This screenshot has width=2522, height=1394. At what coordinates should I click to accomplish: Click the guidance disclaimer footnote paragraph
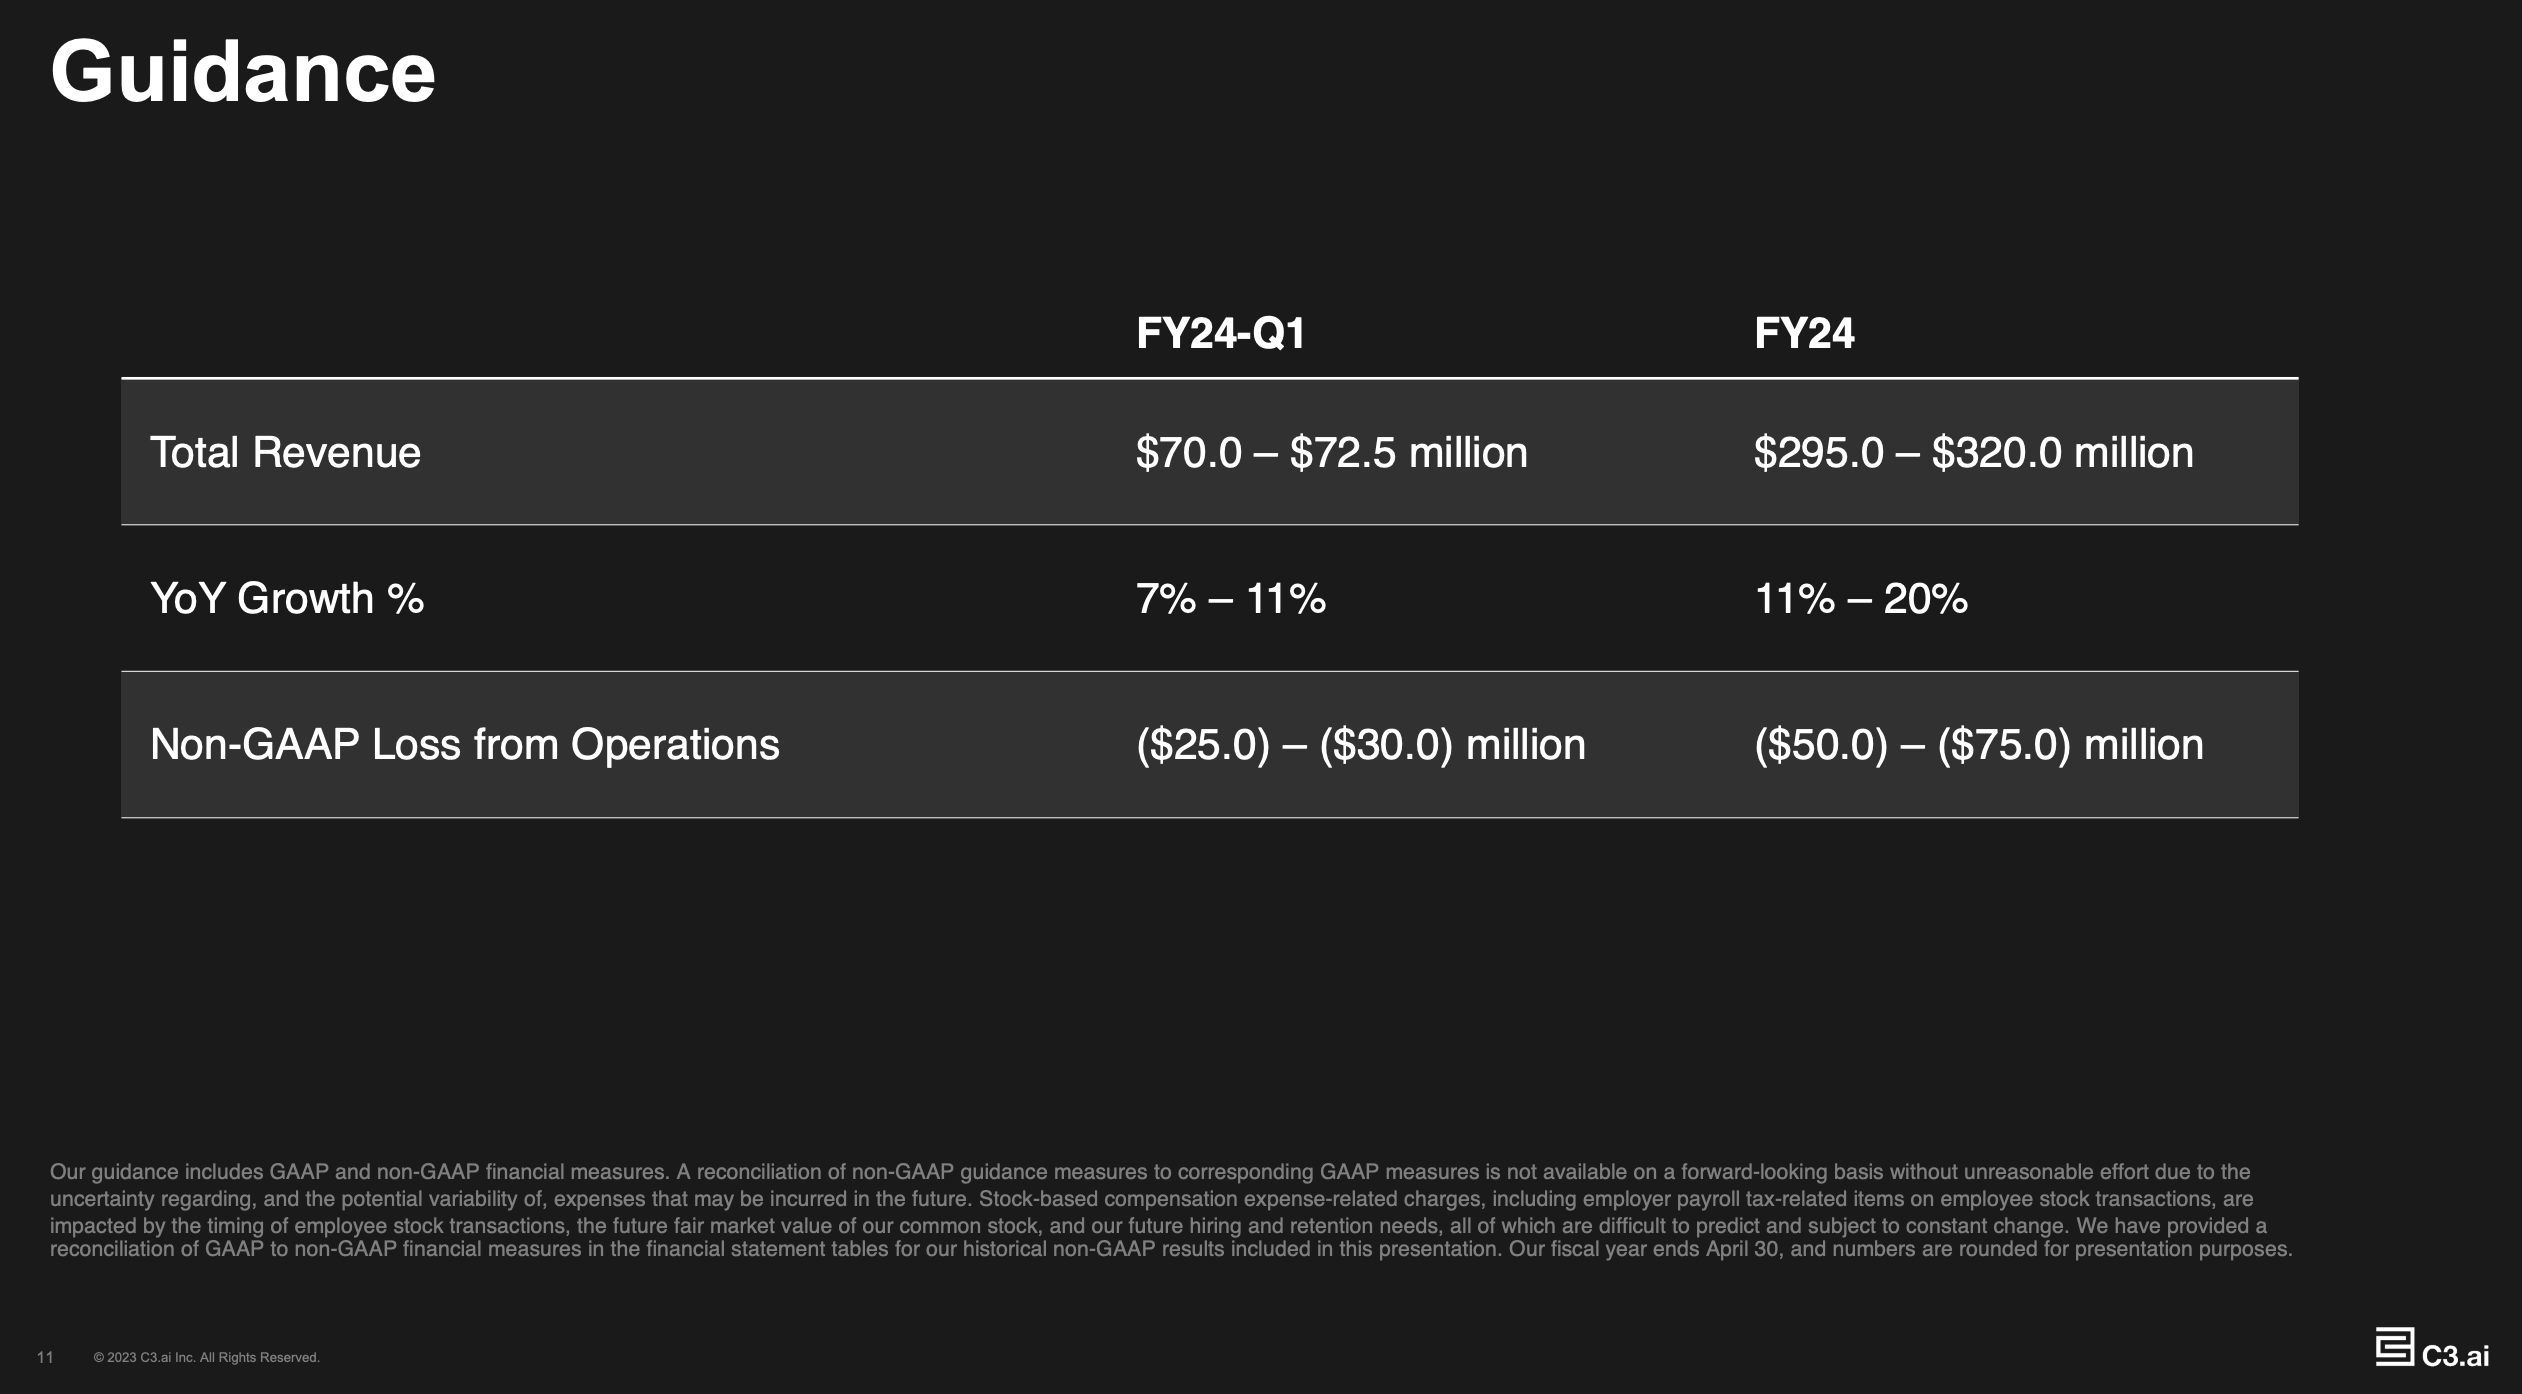coord(1170,1210)
